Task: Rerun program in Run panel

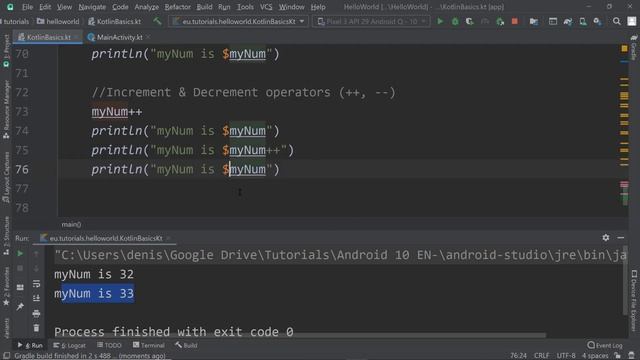Action: (20, 253)
